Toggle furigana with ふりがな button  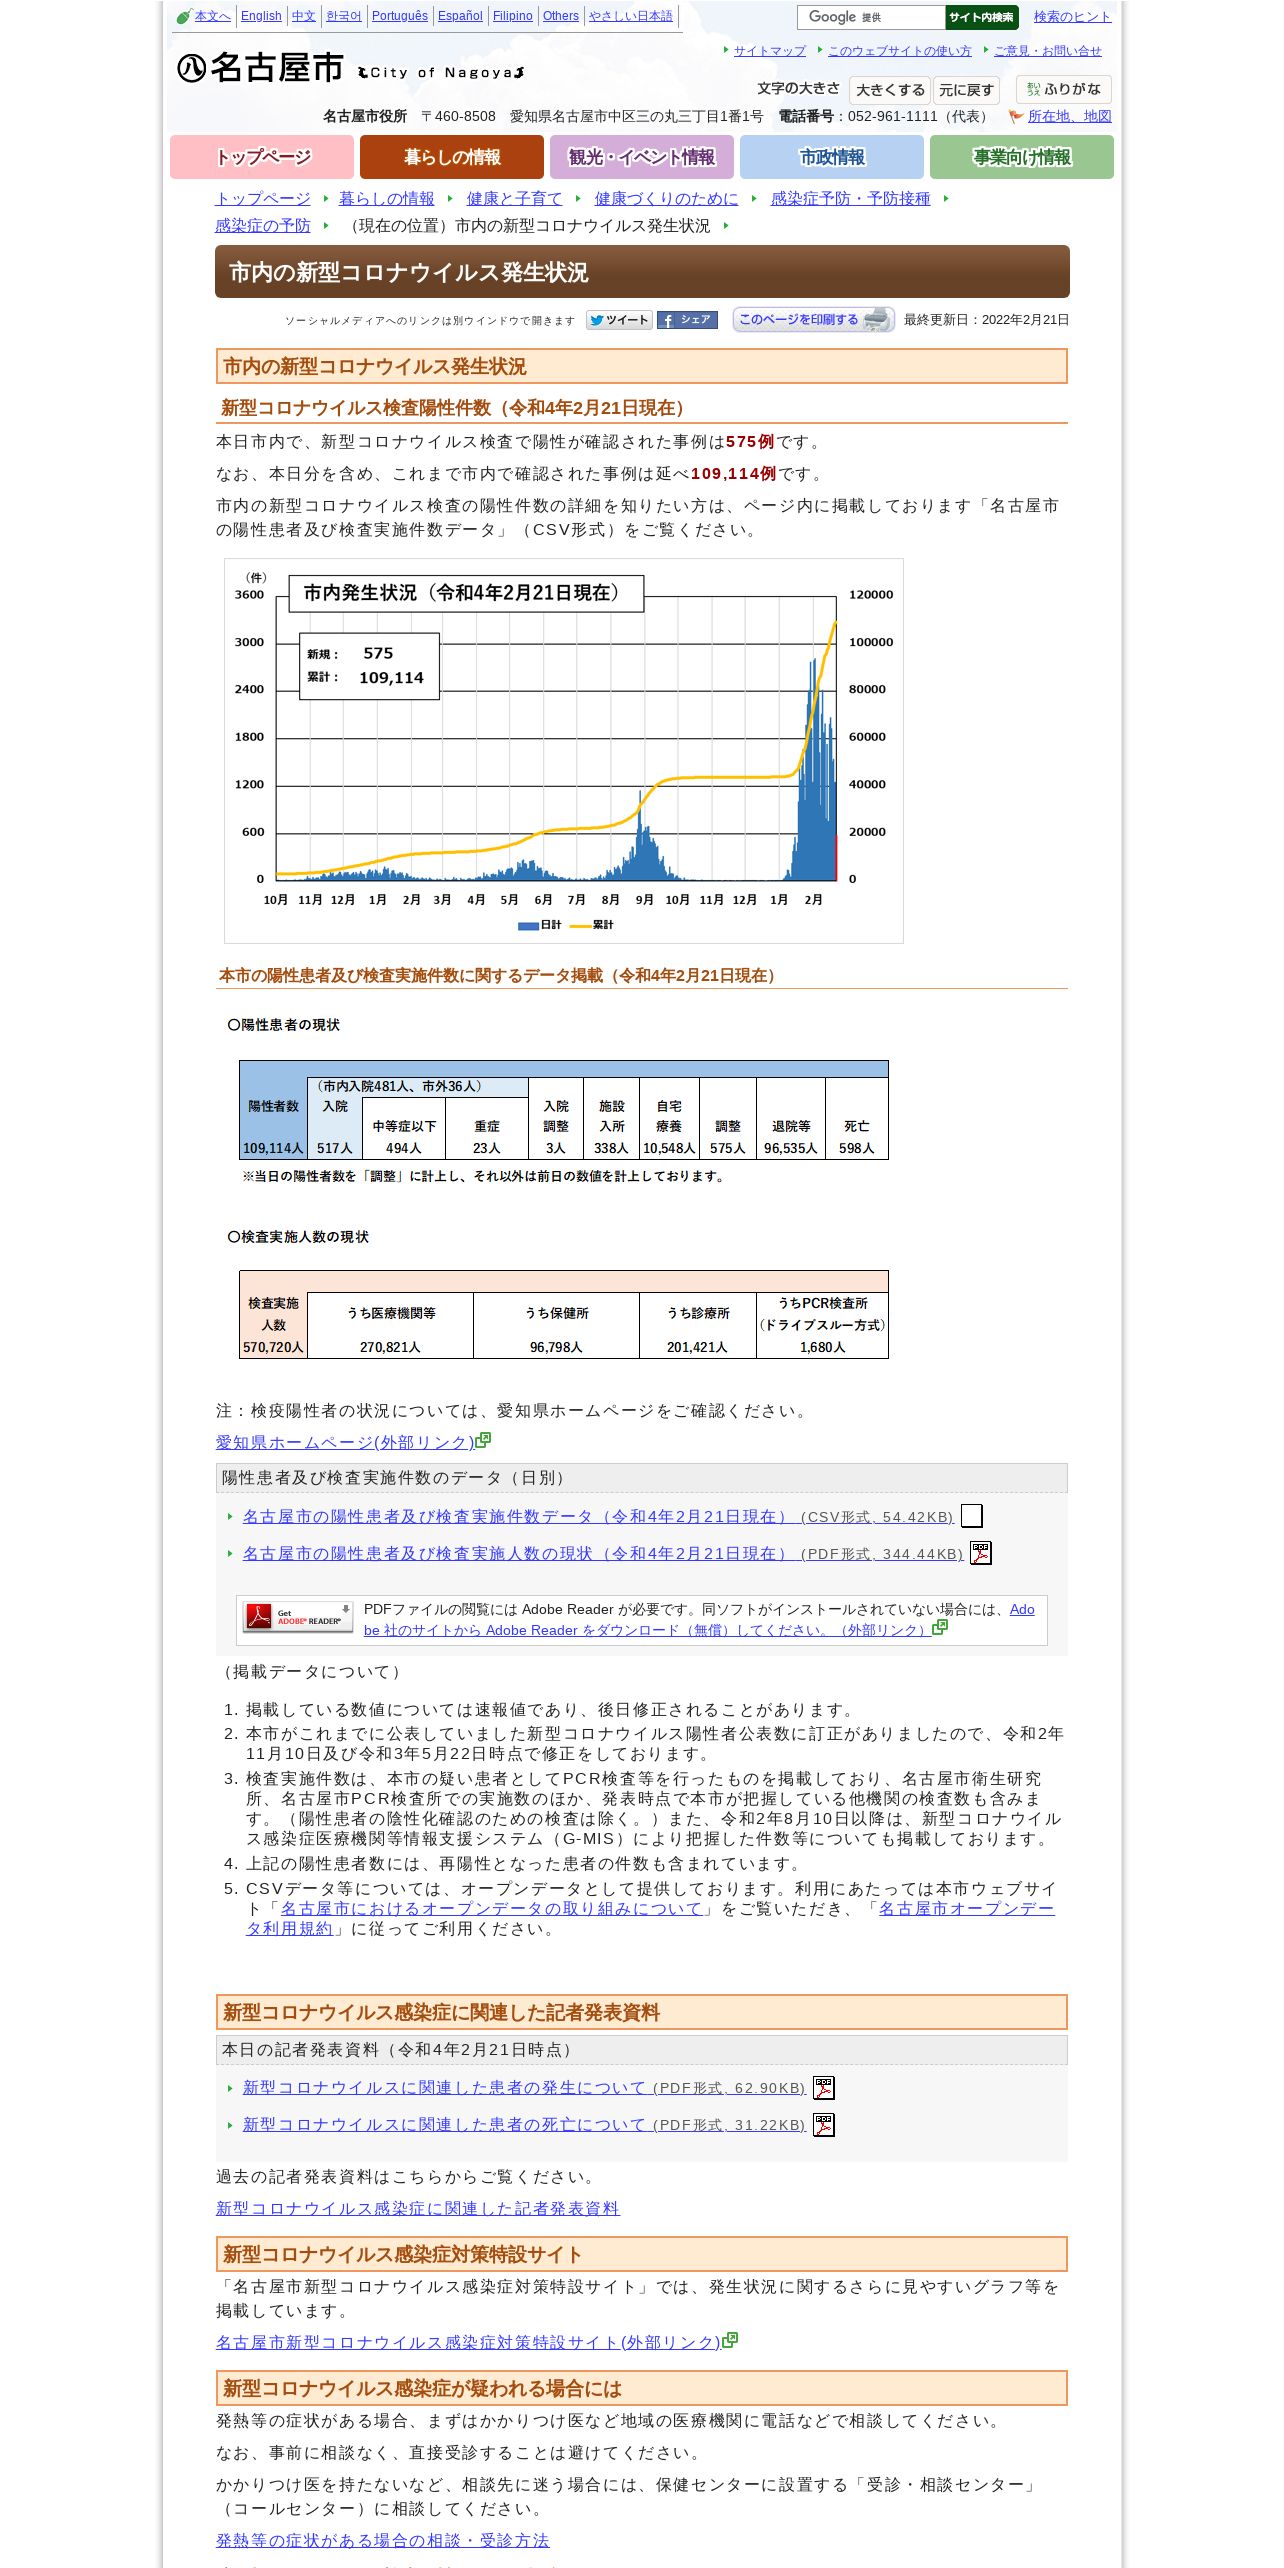pos(1064,89)
